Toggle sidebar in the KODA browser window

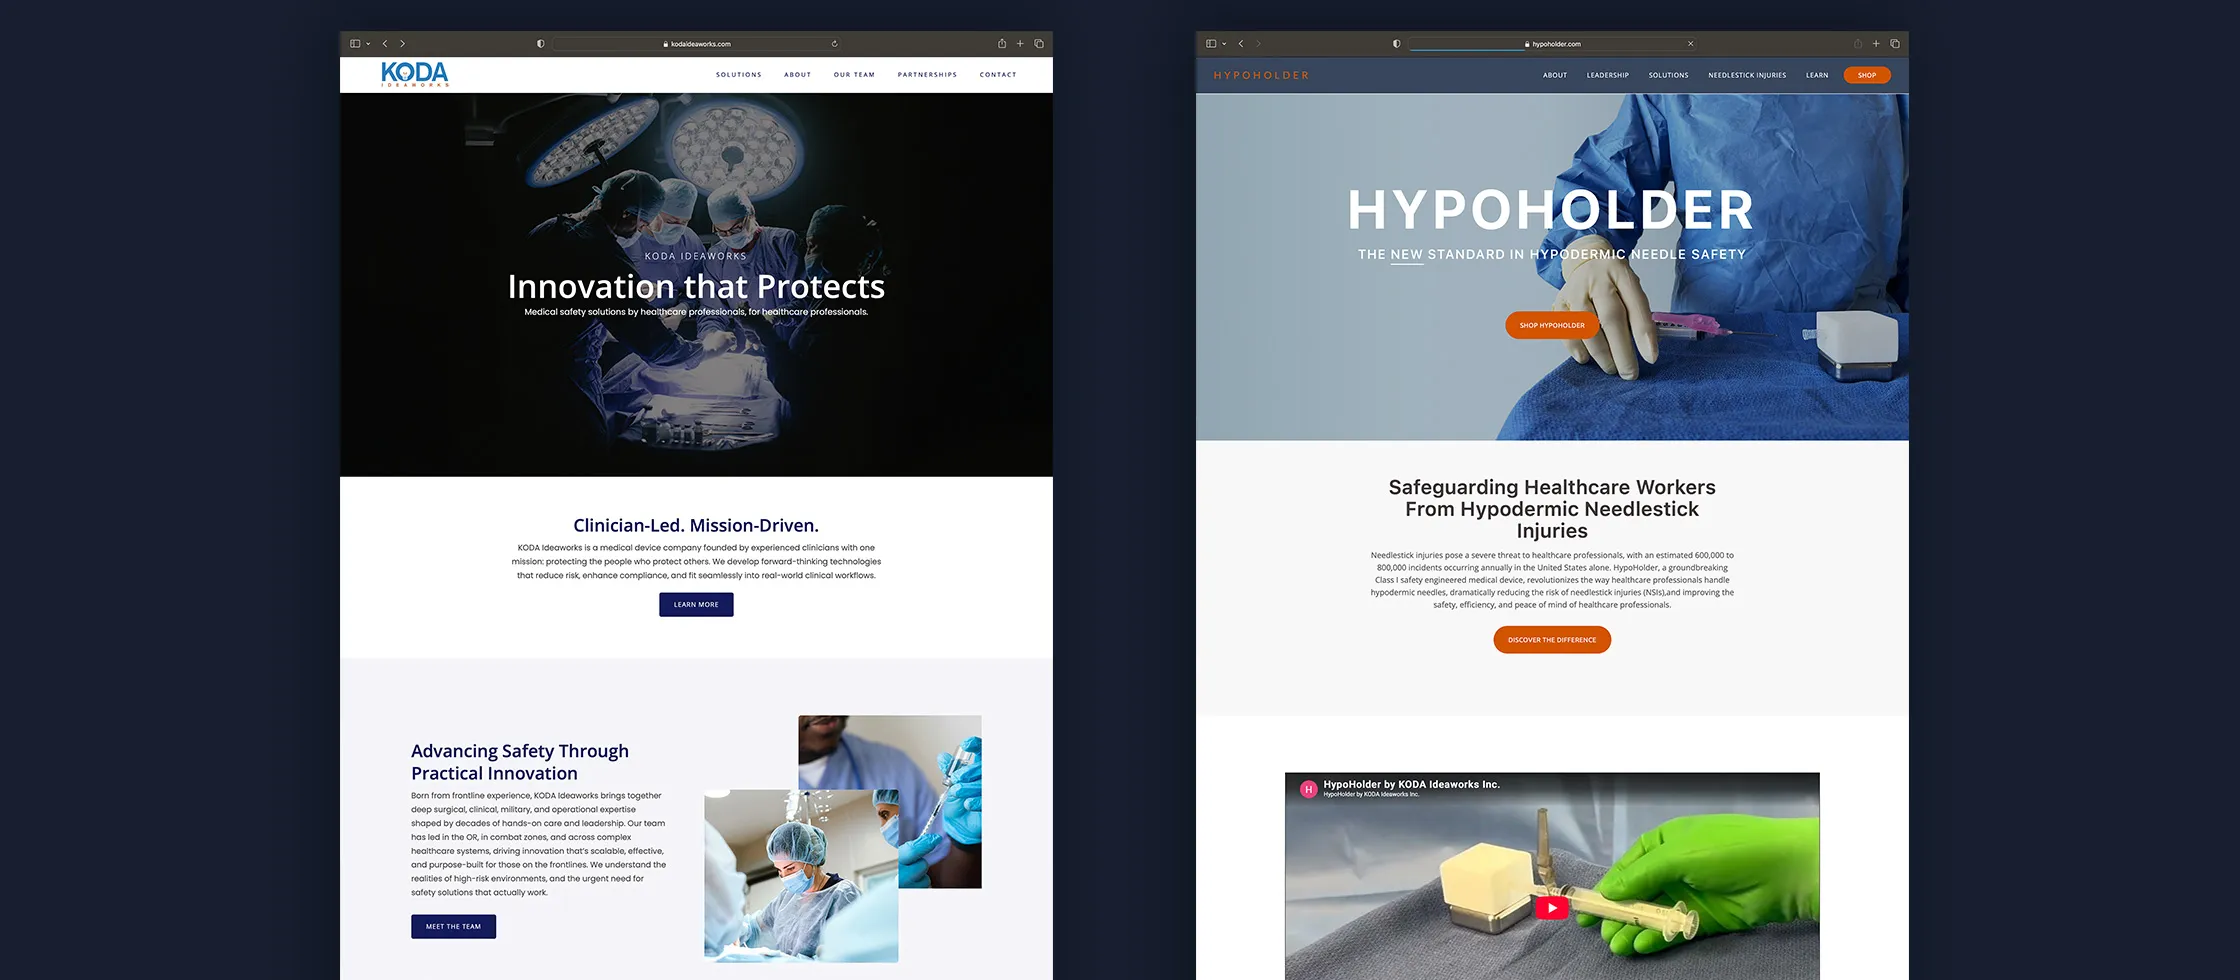pos(355,44)
